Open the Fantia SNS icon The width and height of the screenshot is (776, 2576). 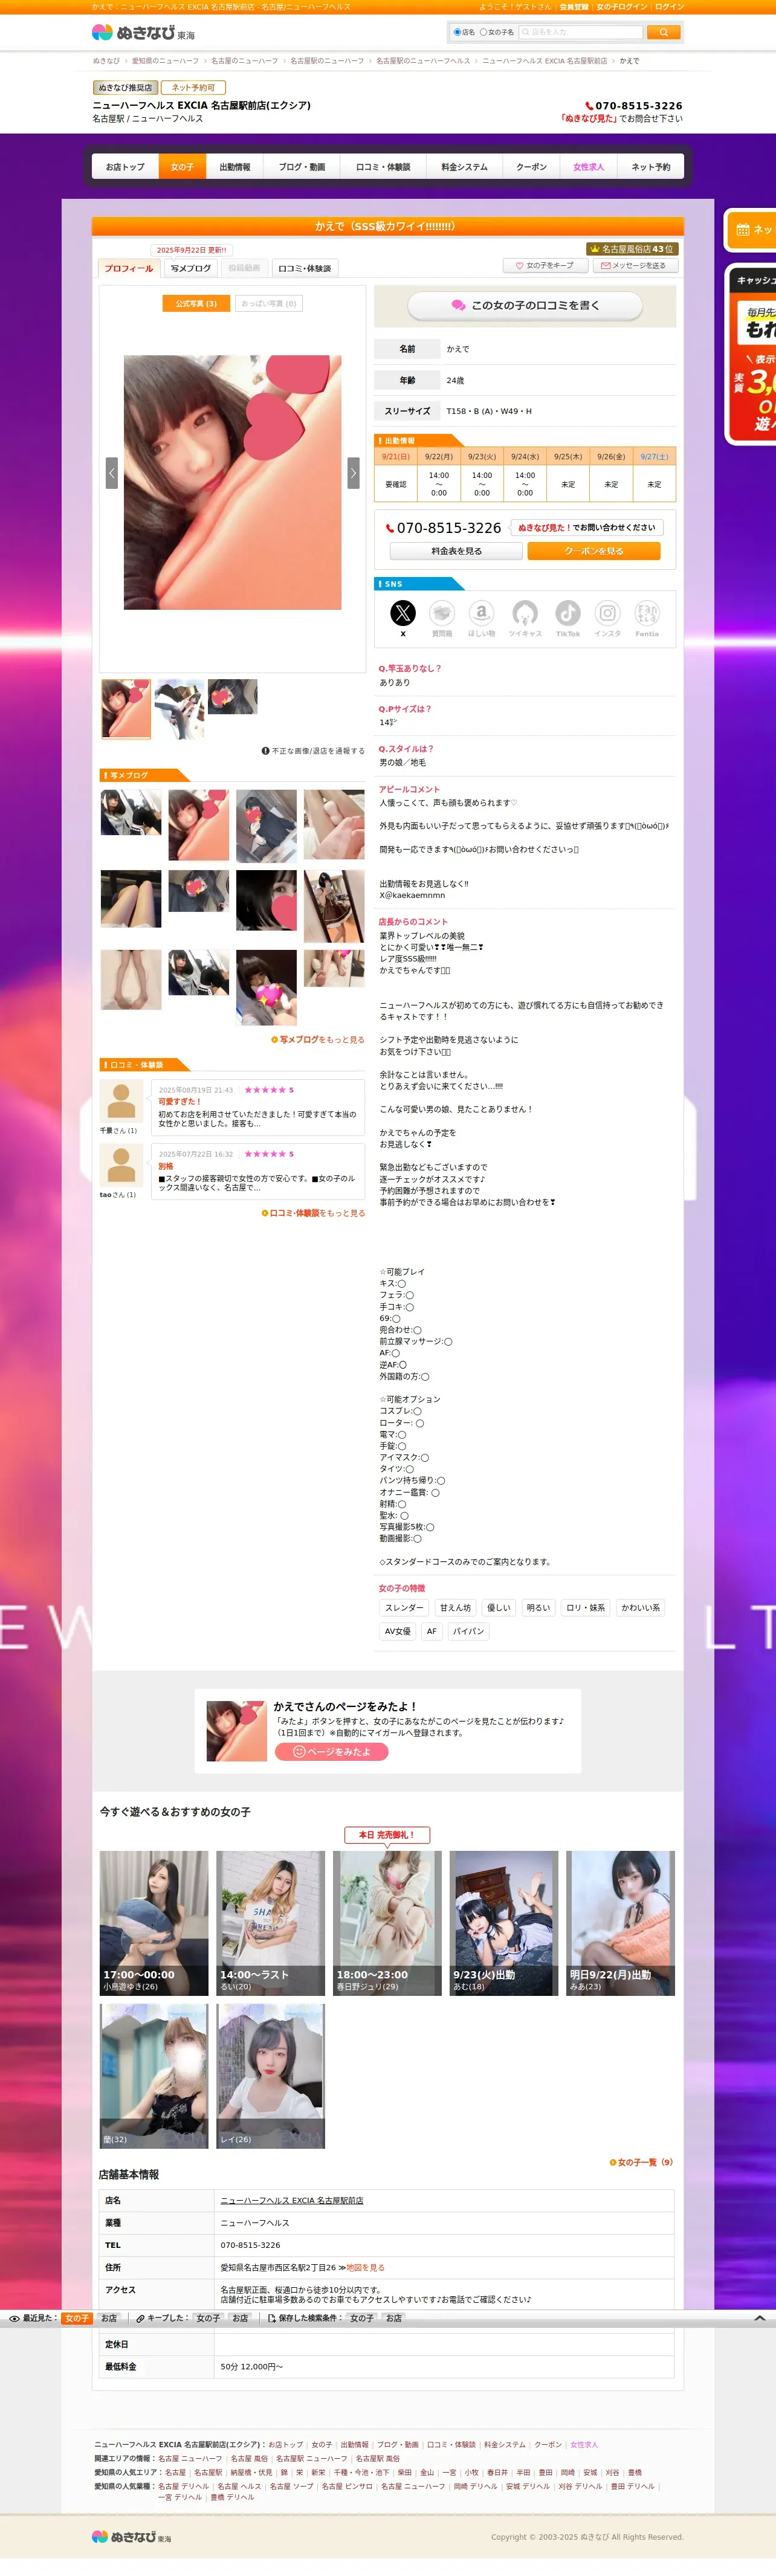[647, 612]
